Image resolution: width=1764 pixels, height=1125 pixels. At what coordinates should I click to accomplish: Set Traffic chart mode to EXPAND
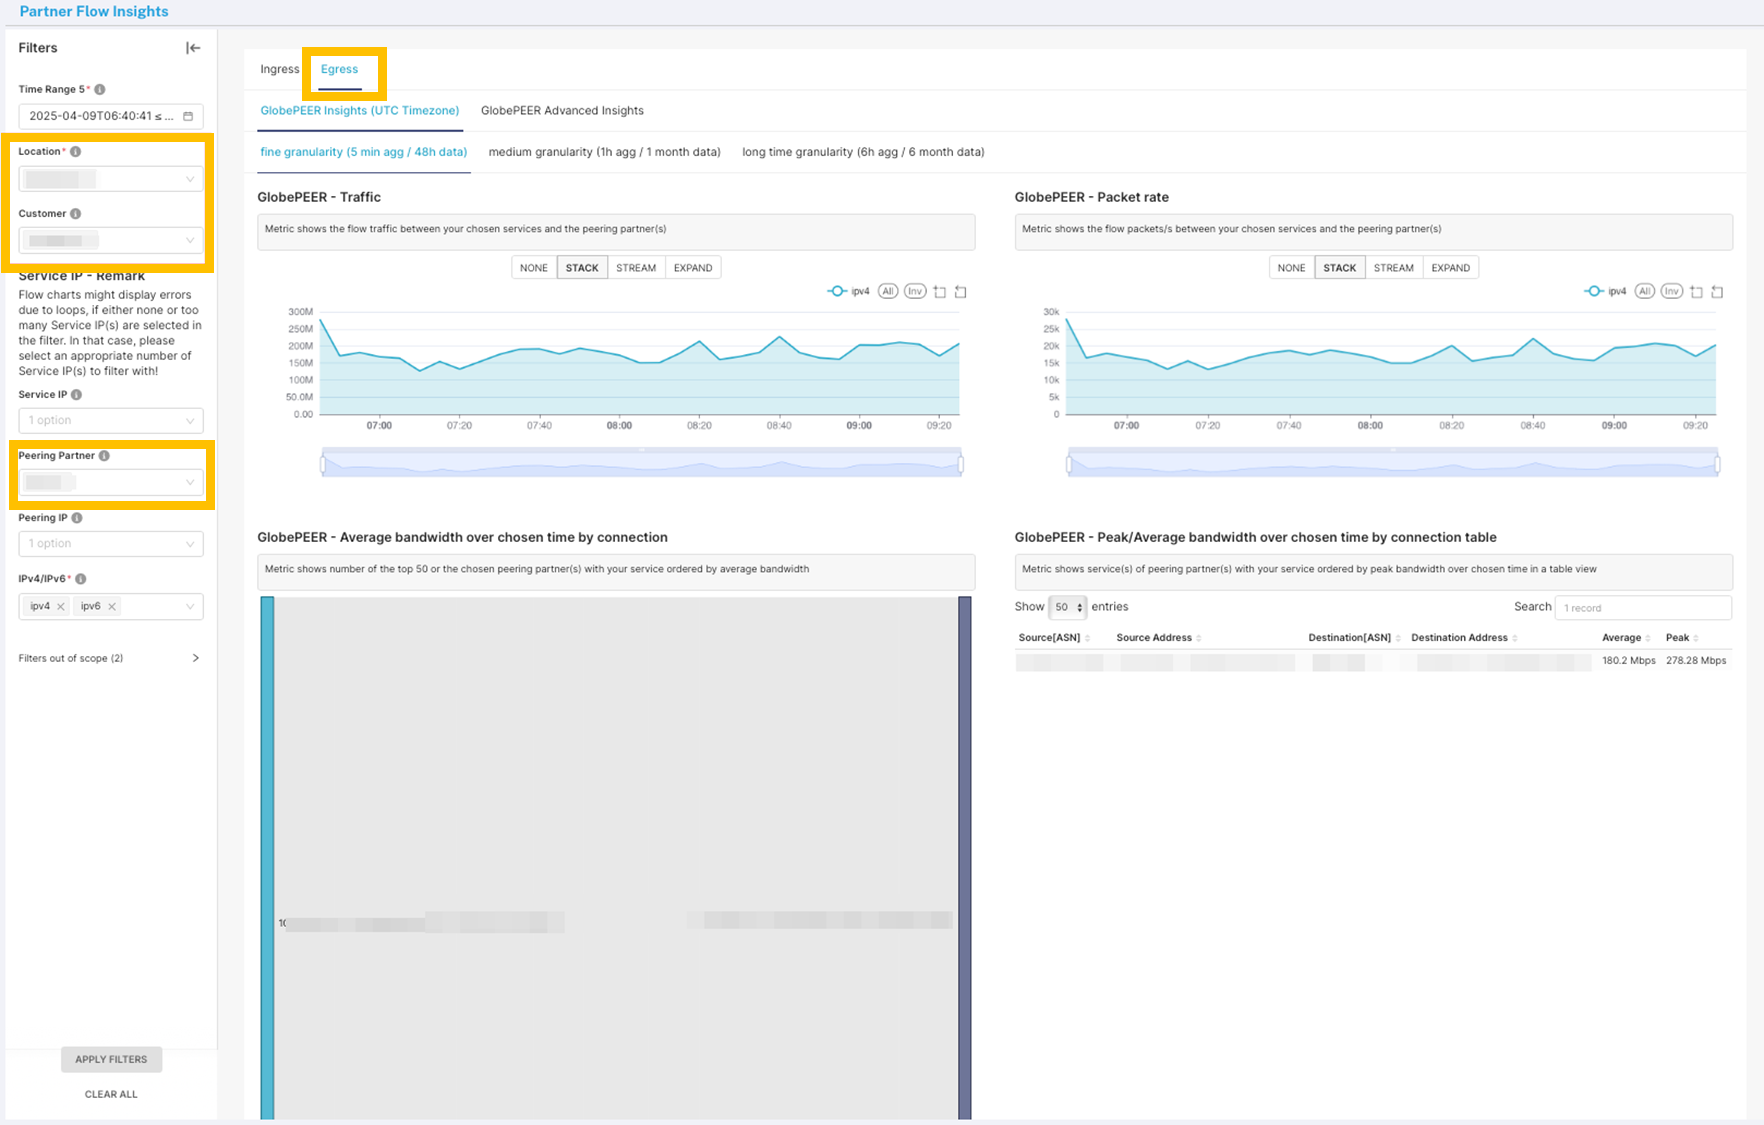(x=693, y=267)
